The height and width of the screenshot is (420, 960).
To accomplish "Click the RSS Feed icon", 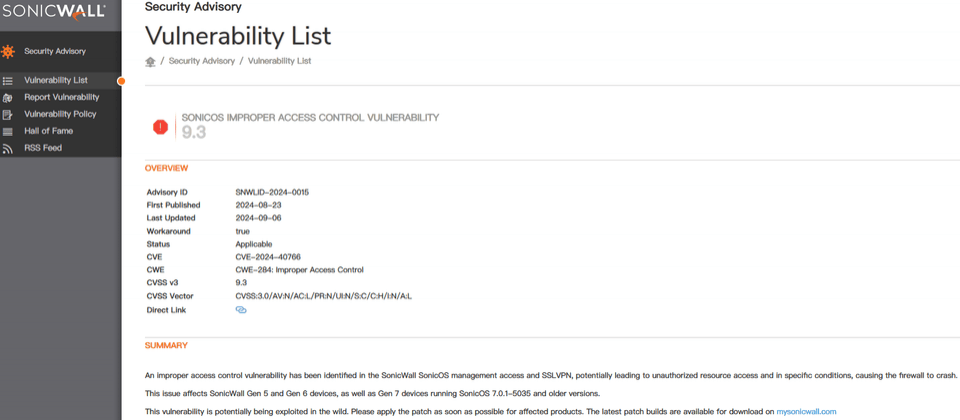I will tap(7, 148).
